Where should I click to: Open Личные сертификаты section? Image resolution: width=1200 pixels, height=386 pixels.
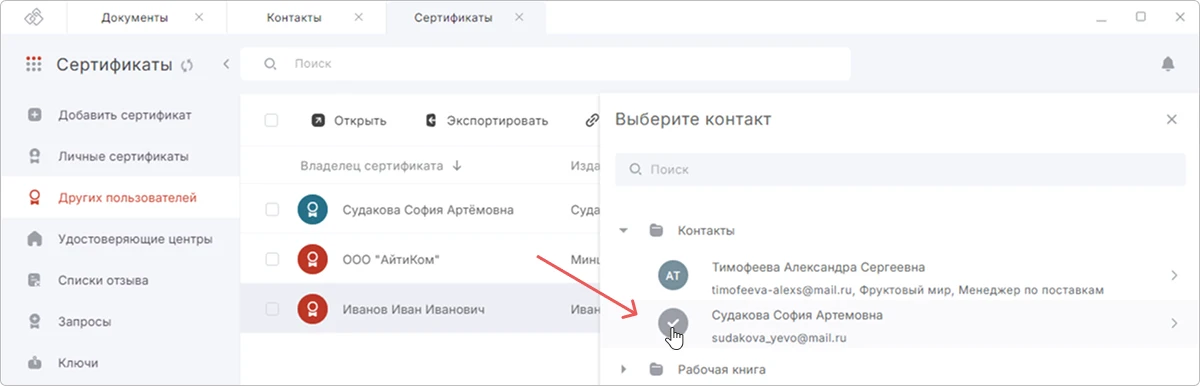click(120, 156)
